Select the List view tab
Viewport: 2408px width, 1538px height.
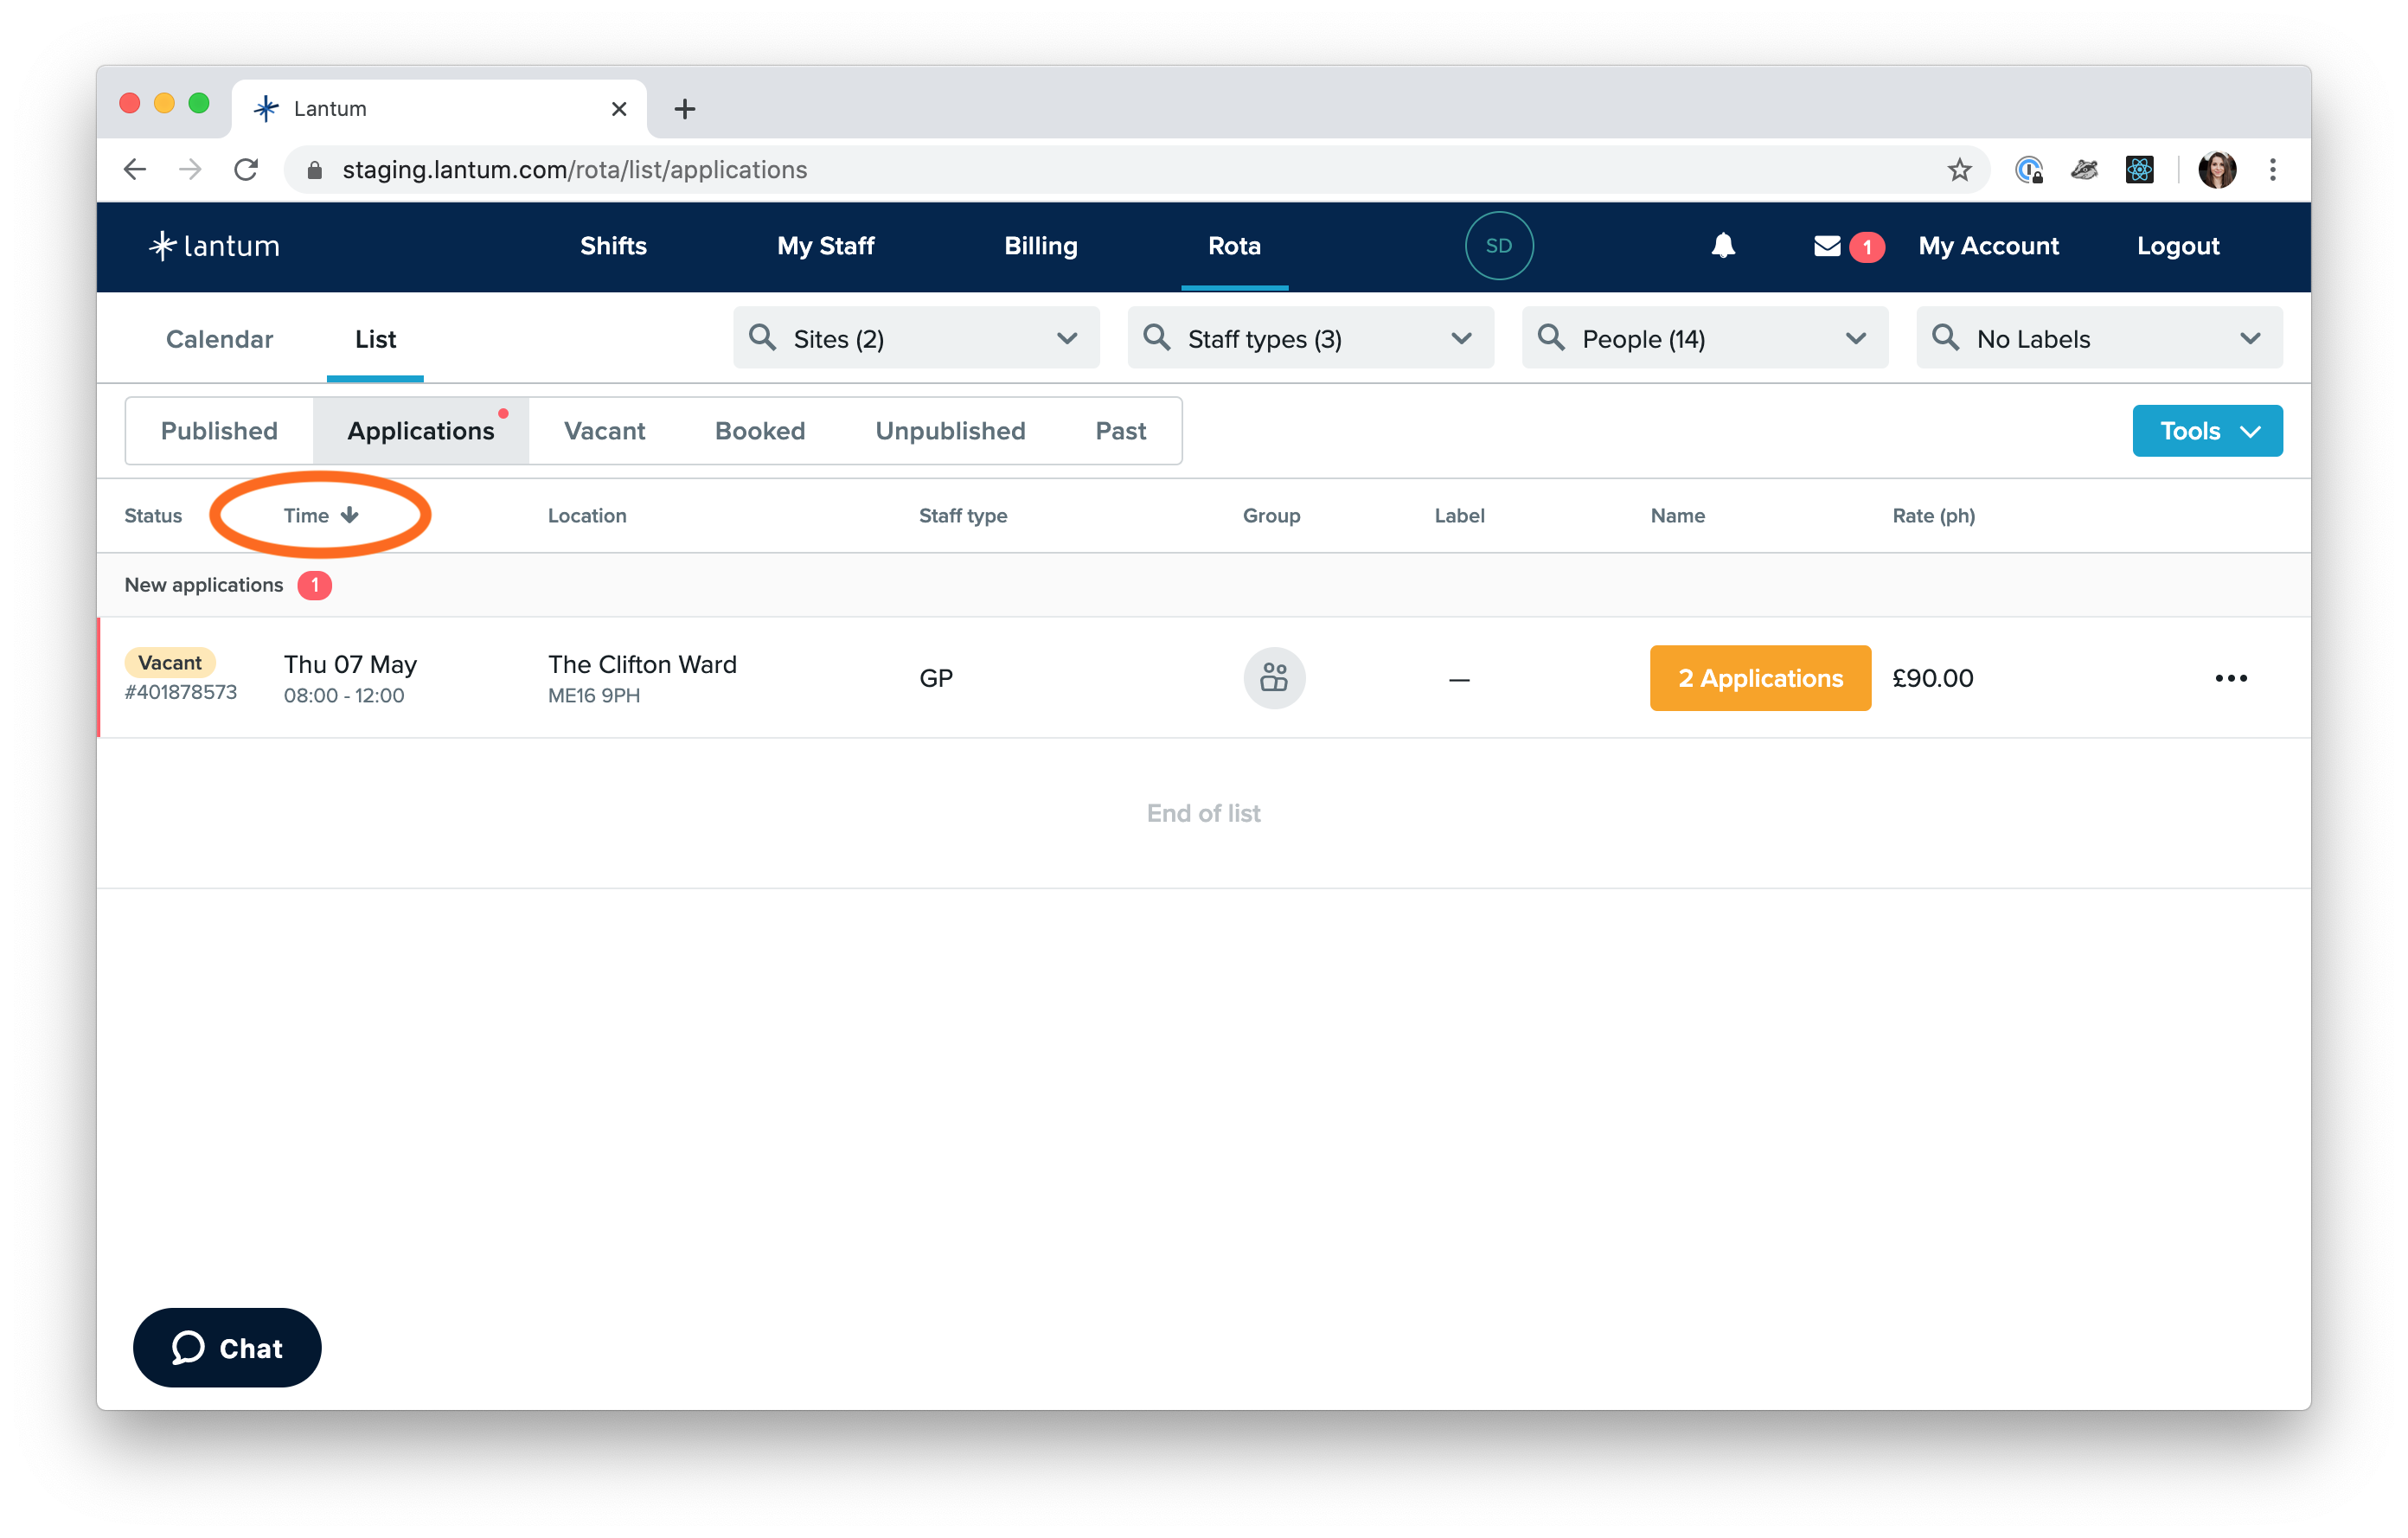[375, 339]
